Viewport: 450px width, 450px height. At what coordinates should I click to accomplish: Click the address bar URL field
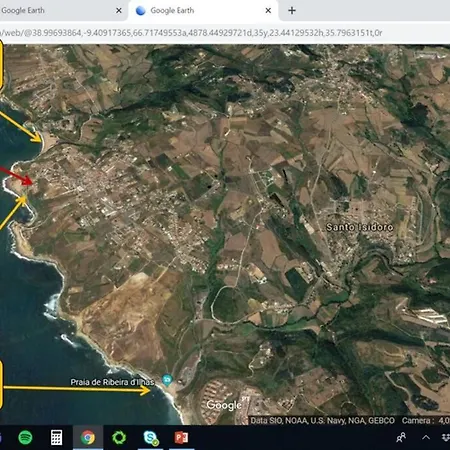(x=225, y=33)
